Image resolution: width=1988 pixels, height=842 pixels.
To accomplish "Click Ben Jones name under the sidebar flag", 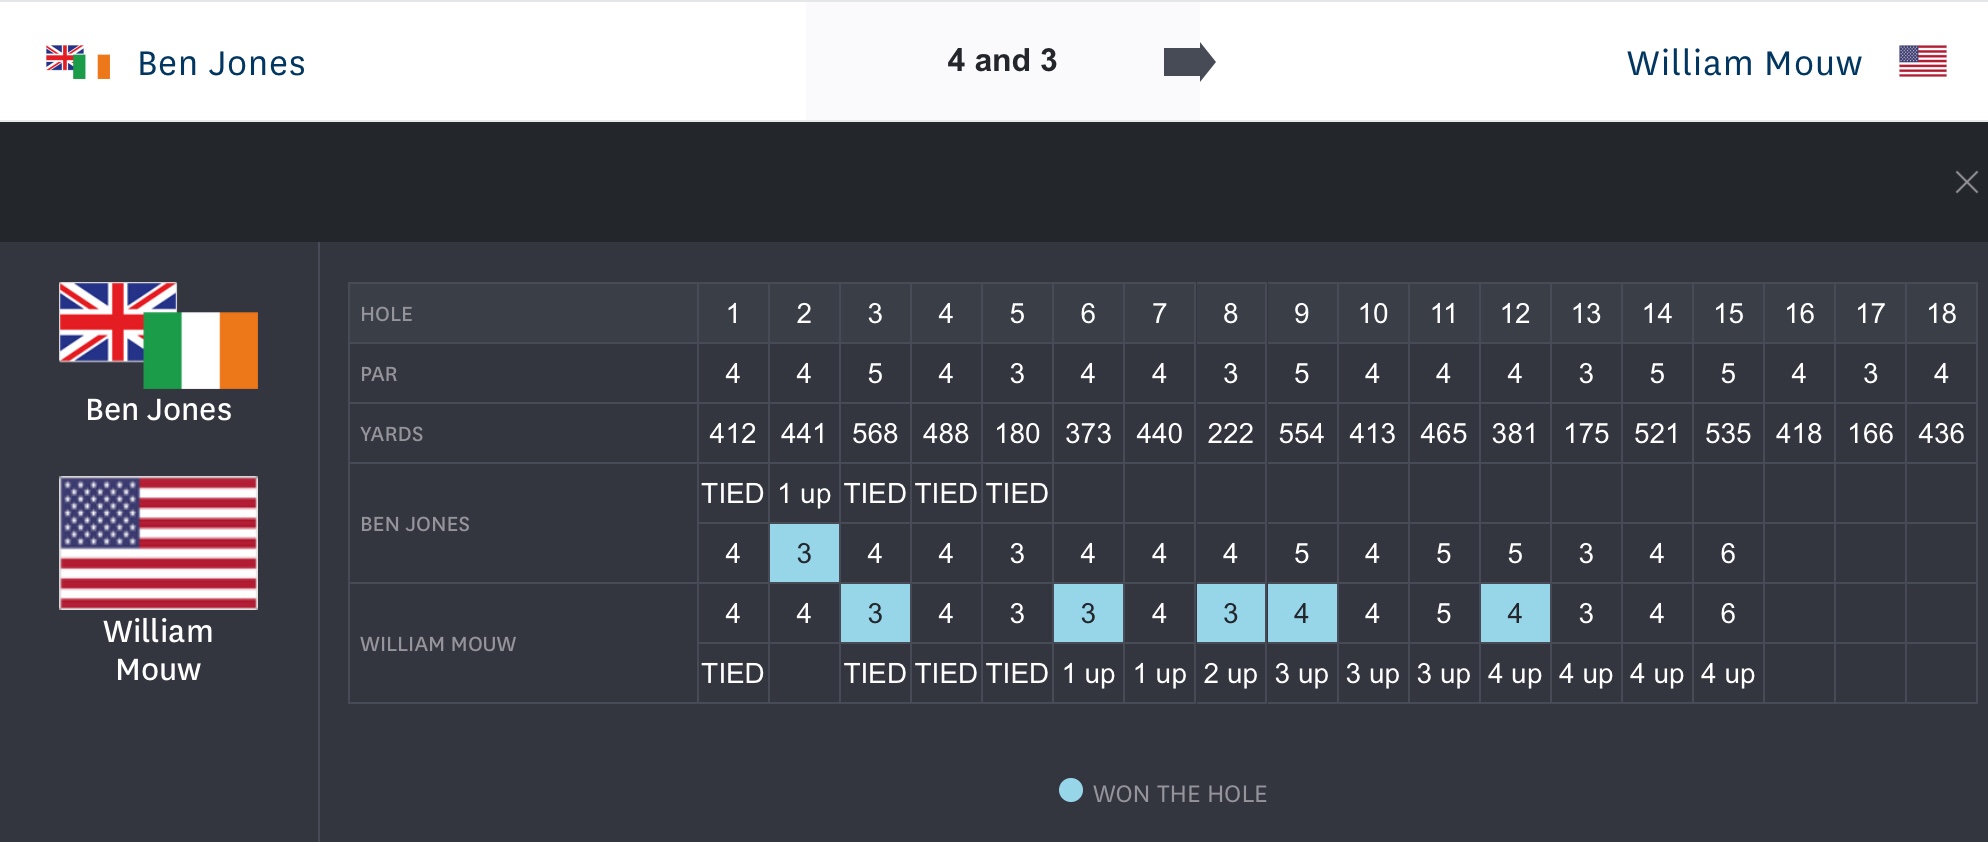I will tap(158, 410).
